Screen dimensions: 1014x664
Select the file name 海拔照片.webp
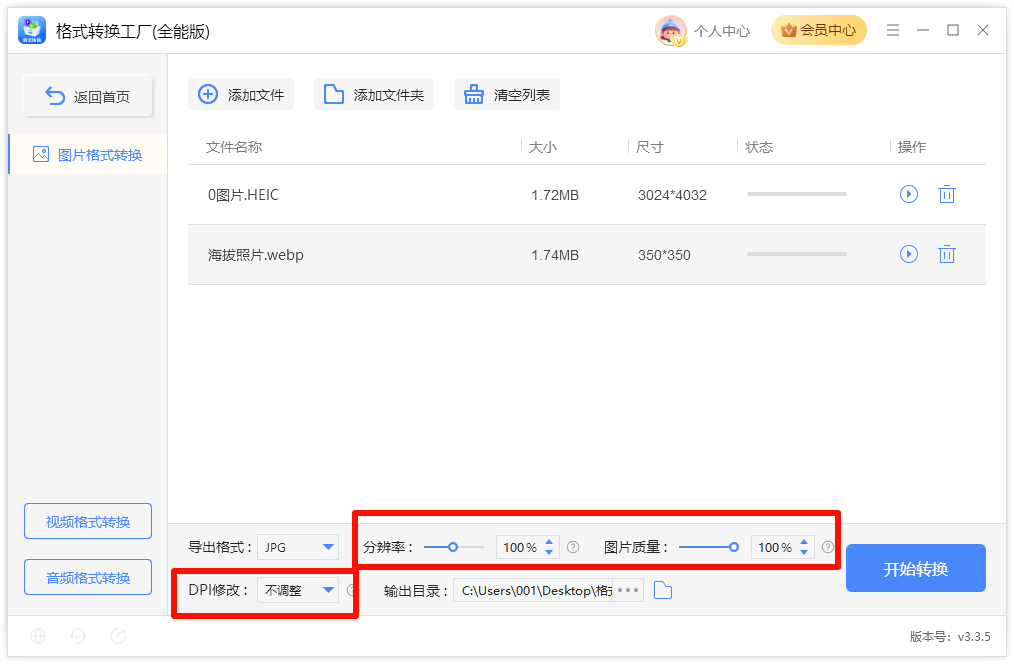click(x=255, y=255)
